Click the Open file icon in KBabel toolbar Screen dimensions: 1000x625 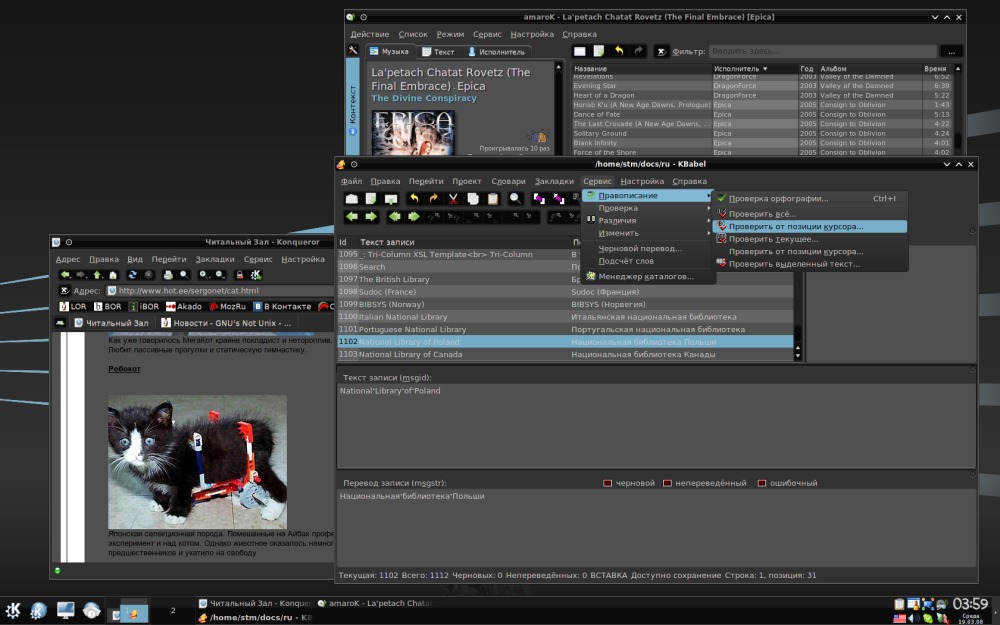(x=351, y=199)
